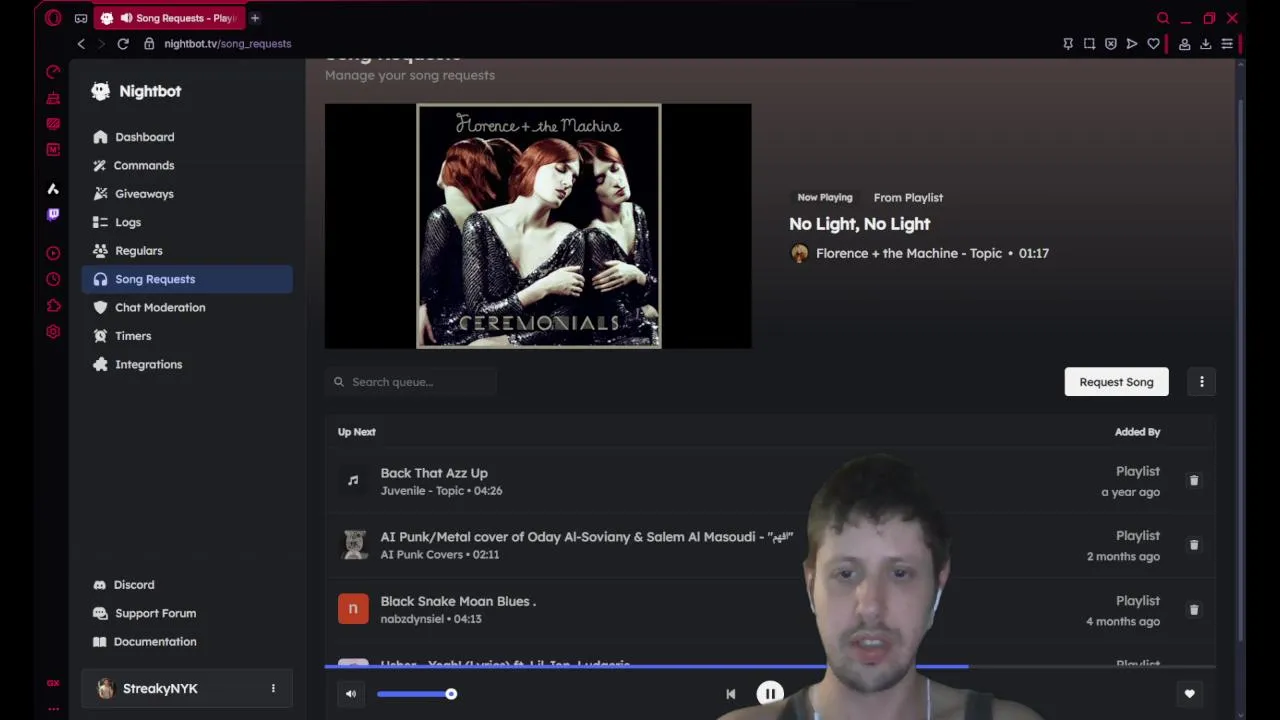
Task: Click the AI Punk/Metal cover song title
Action: (x=587, y=537)
